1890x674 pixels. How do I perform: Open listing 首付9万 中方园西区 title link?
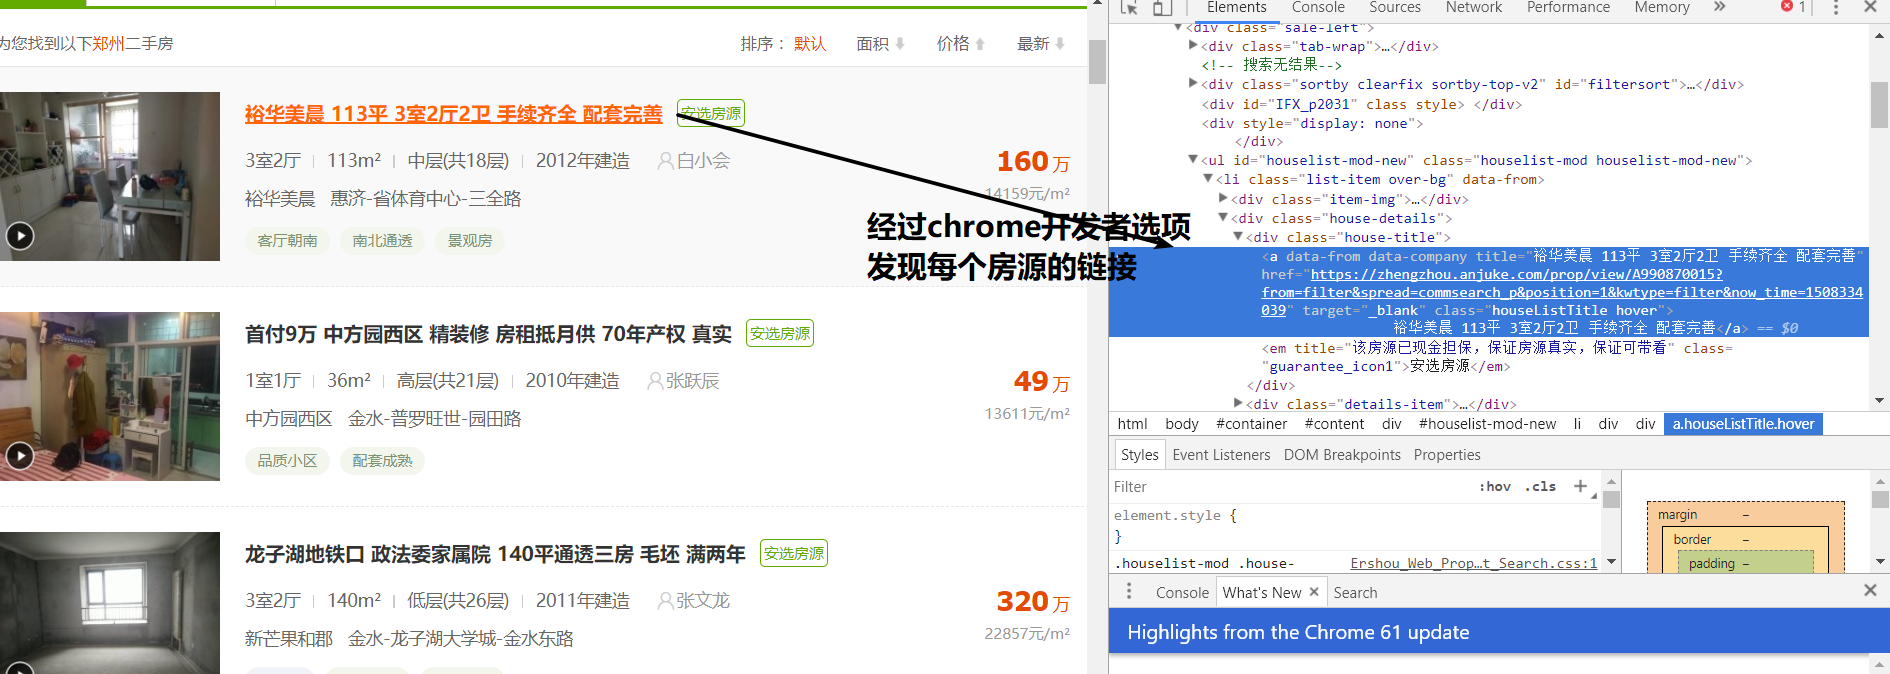point(488,334)
